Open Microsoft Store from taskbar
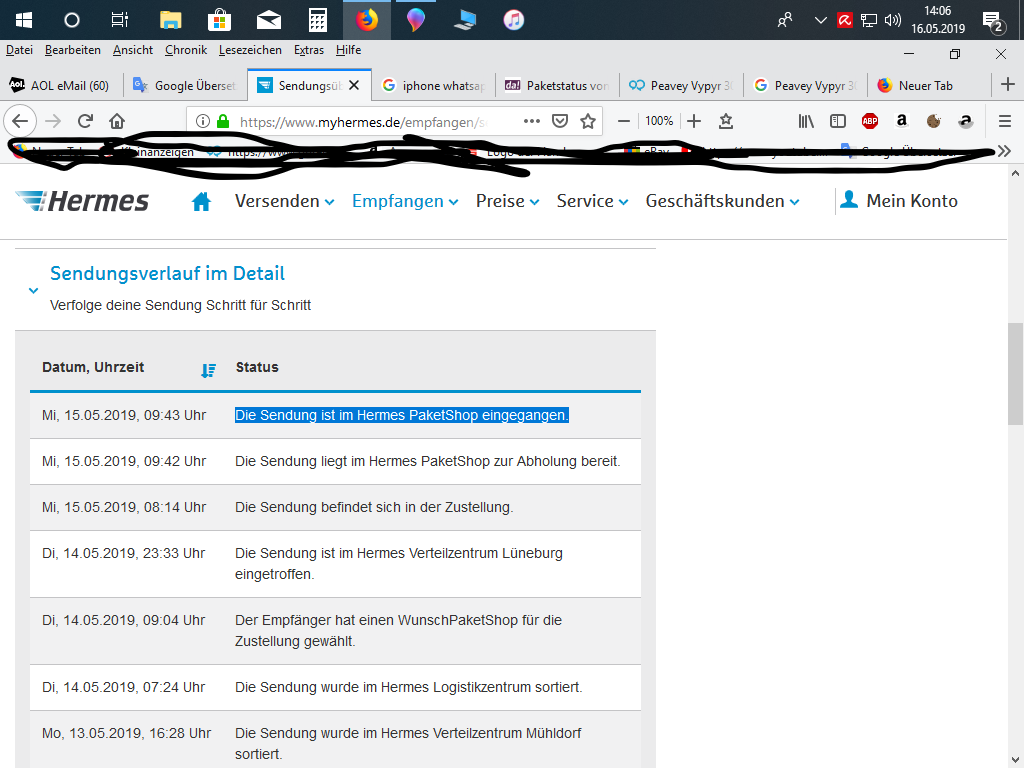Screen dimensions: 1024x768 coord(219,20)
